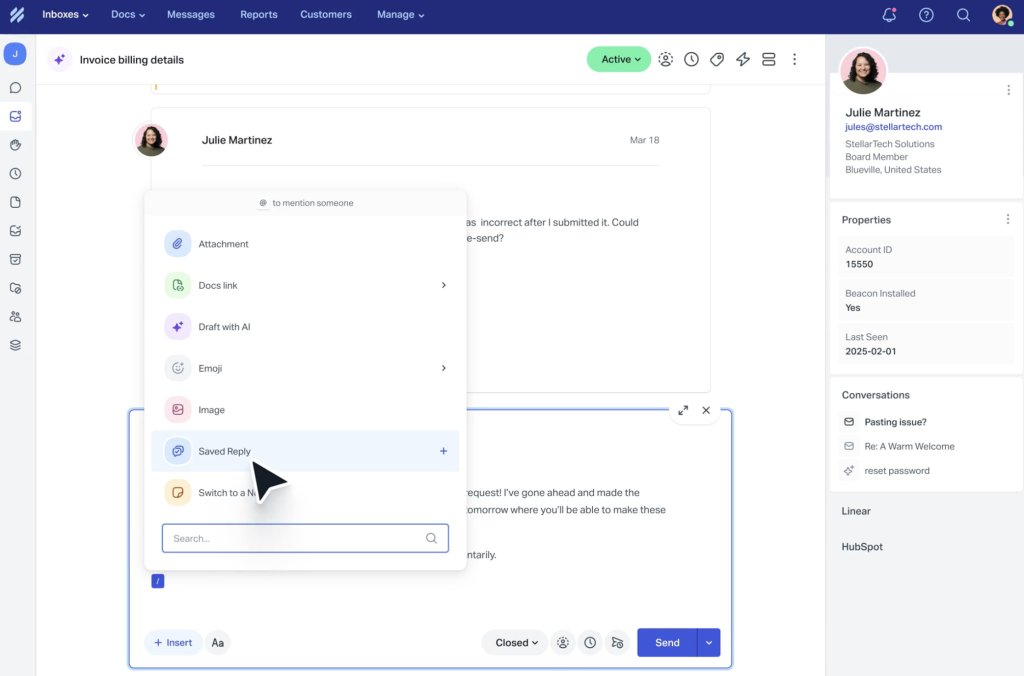Open custom fields with the stacked rows icon

(x=769, y=59)
